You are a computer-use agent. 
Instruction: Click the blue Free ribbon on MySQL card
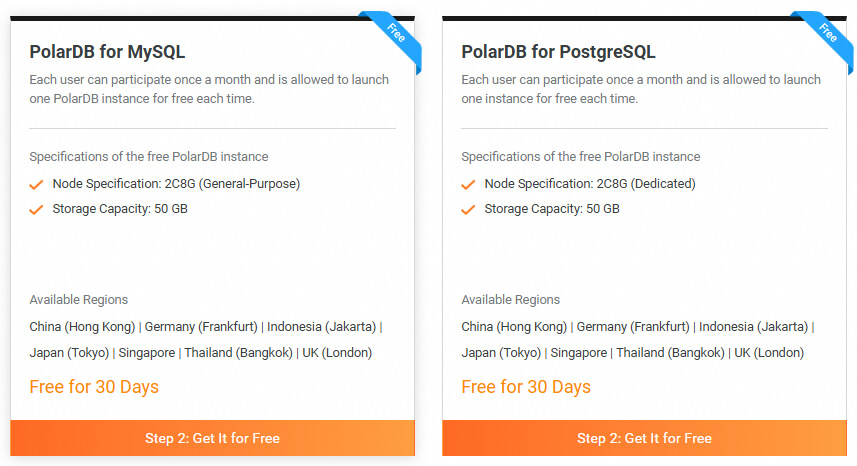tap(394, 36)
